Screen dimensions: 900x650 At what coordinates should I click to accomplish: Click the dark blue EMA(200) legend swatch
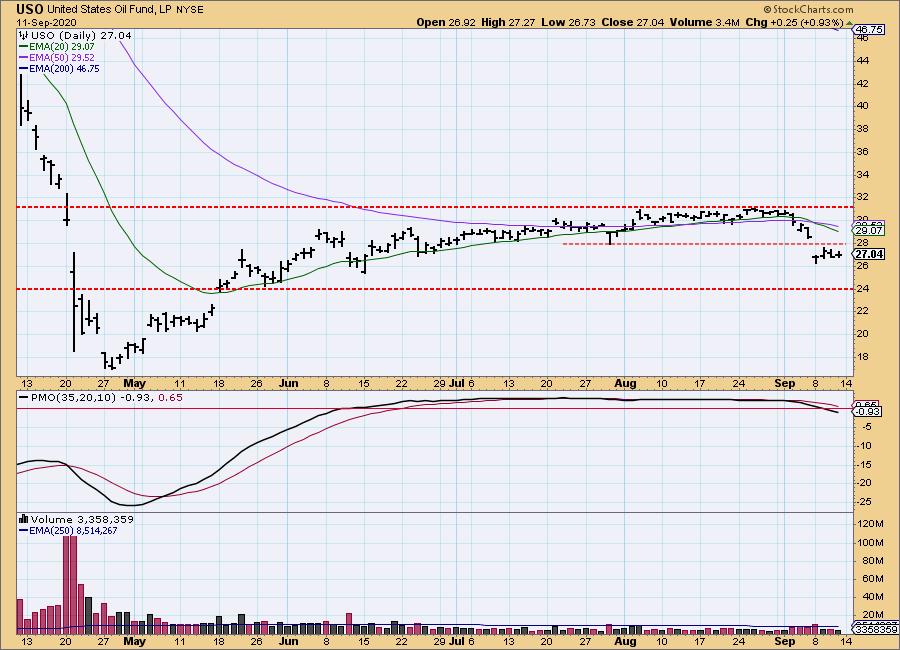pyautogui.click(x=24, y=68)
